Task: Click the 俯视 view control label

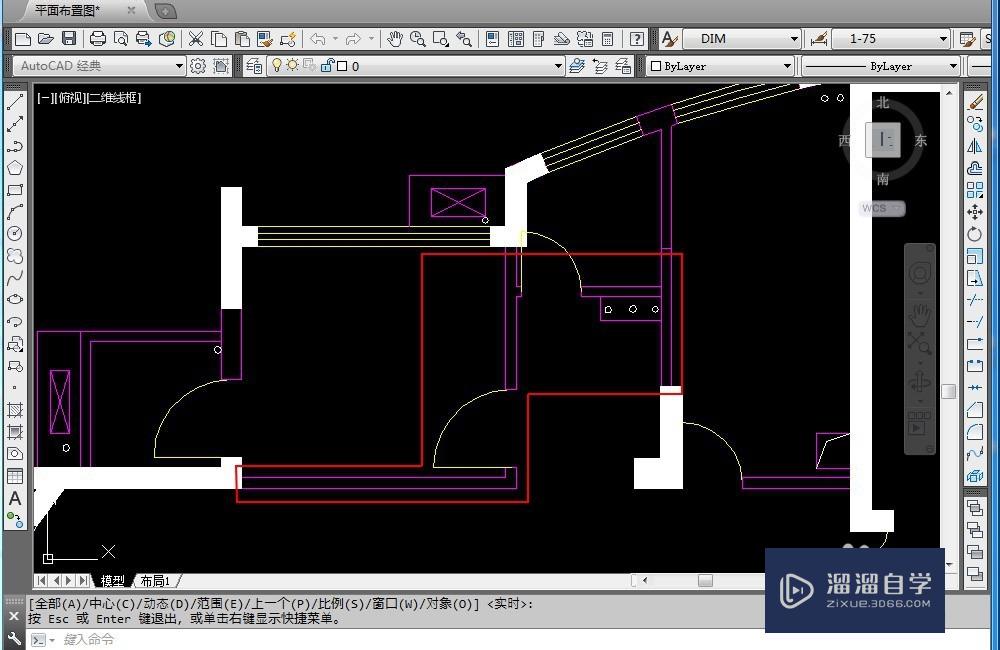Action: point(69,98)
